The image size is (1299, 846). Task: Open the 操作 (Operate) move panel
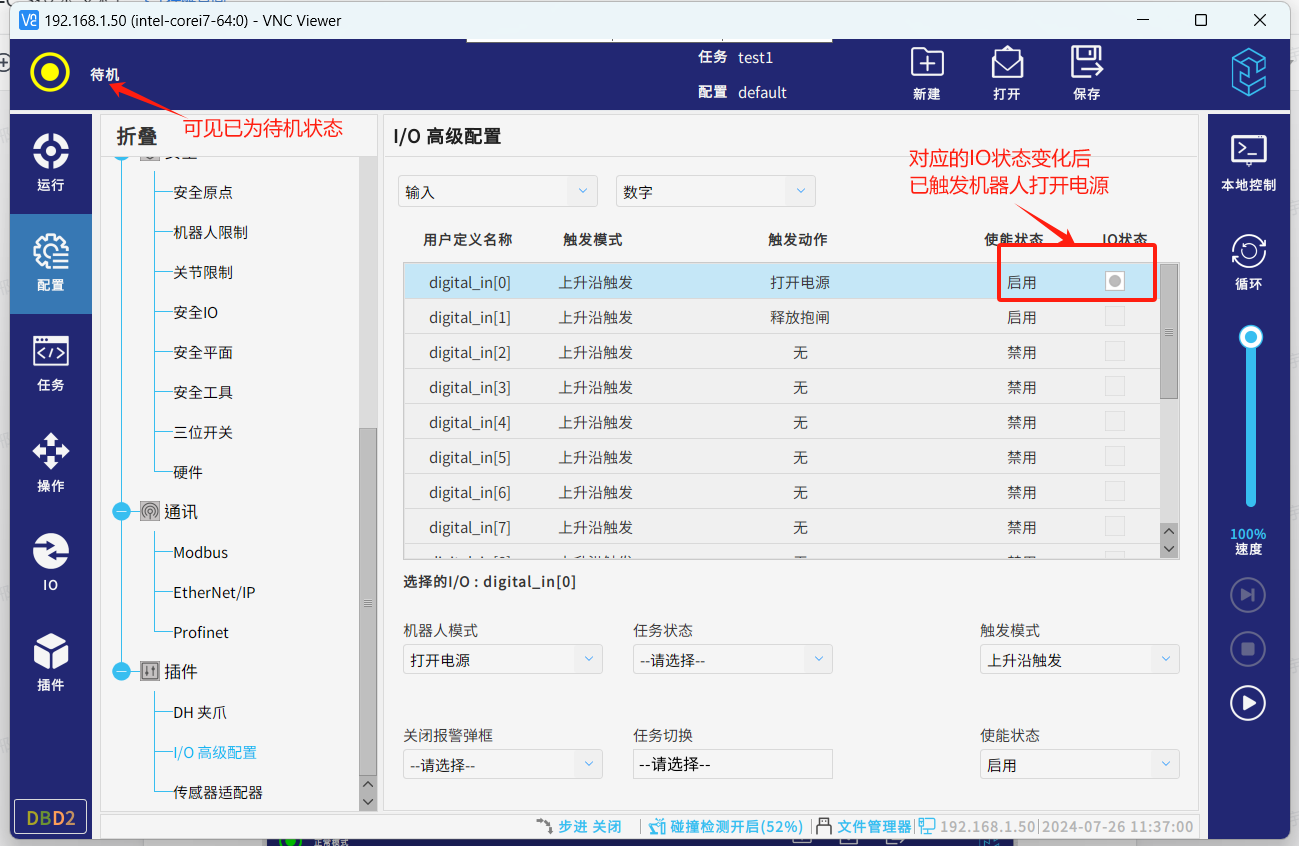[50, 462]
